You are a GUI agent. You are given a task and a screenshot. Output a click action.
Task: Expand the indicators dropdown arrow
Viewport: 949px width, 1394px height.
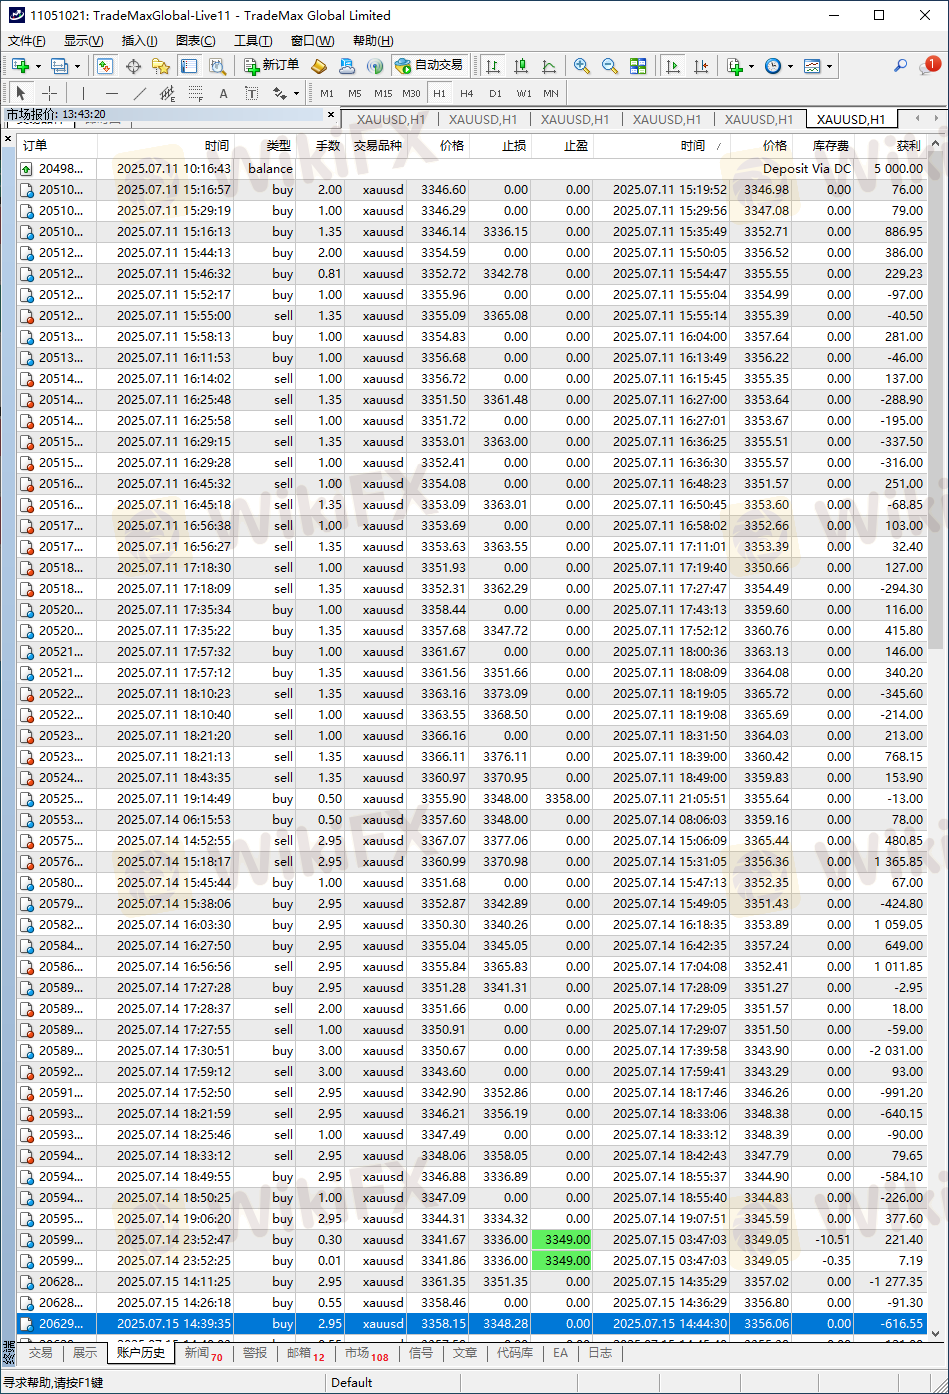tap(751, 66)
